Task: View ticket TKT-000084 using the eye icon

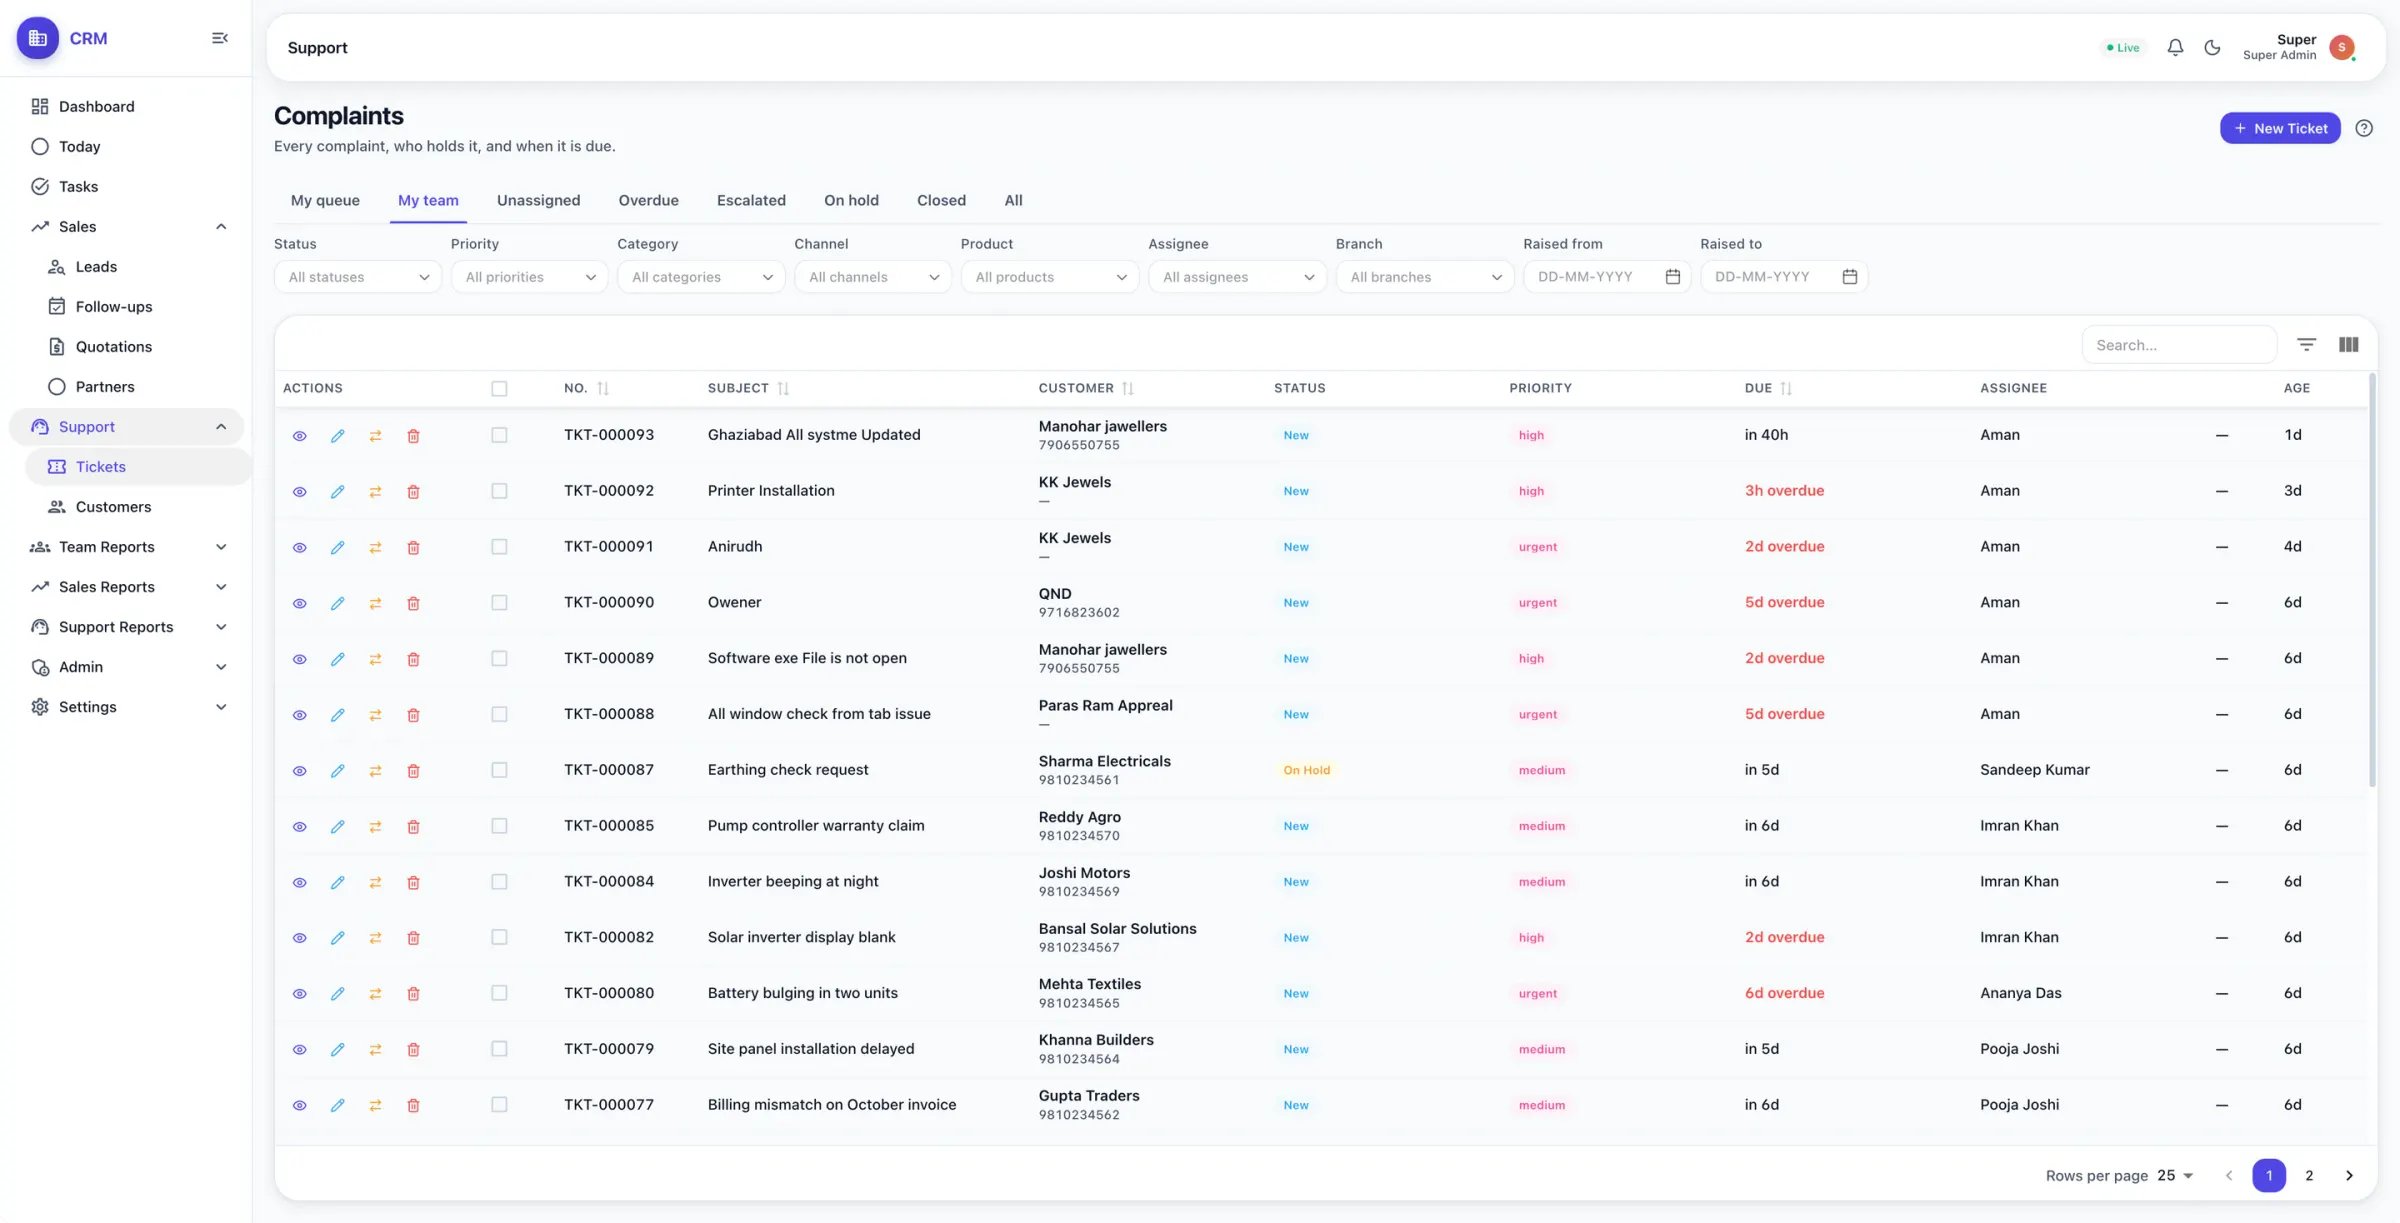Action: pyautogui.click(x=299, y=883)
